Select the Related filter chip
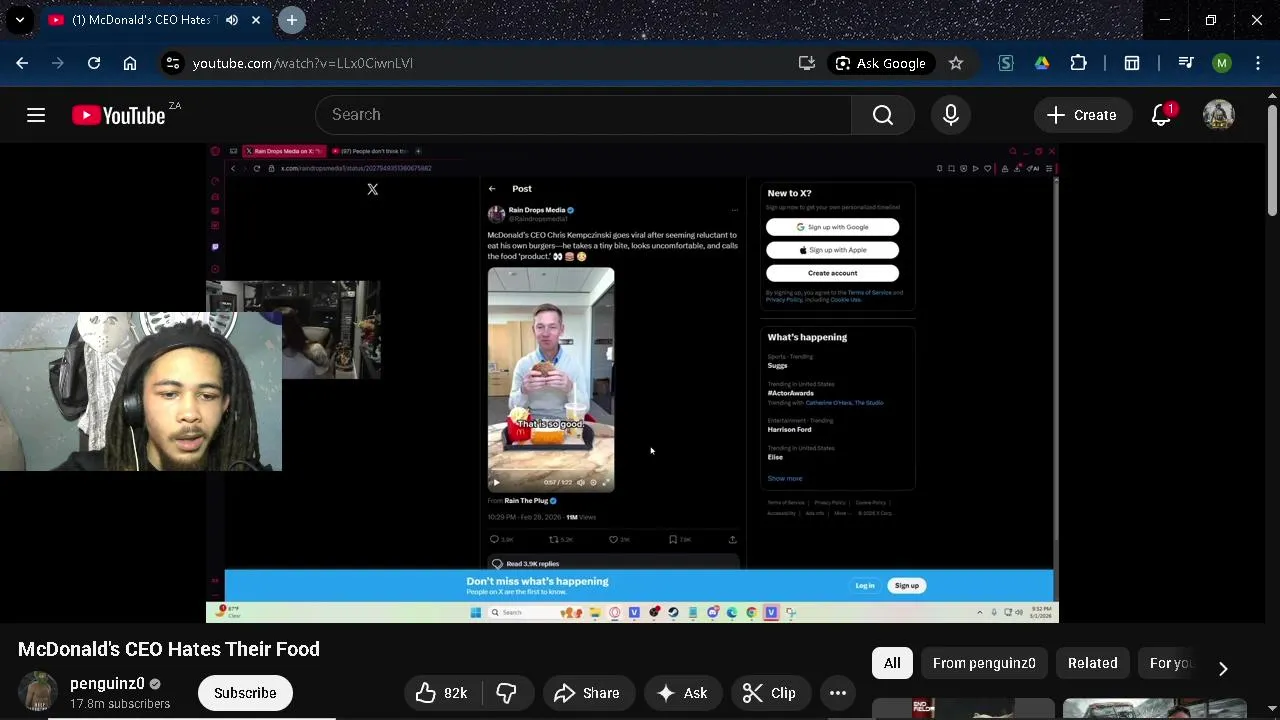Screen dimensions: 1280x720 [x=1092, y=663]
